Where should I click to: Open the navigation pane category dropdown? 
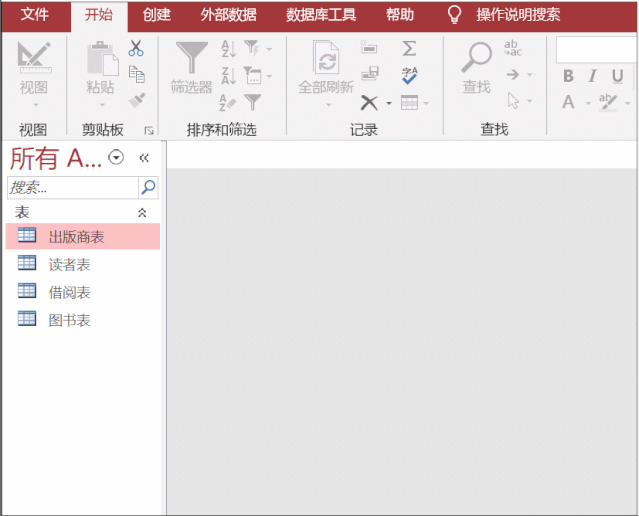click(x=116, y=157)
